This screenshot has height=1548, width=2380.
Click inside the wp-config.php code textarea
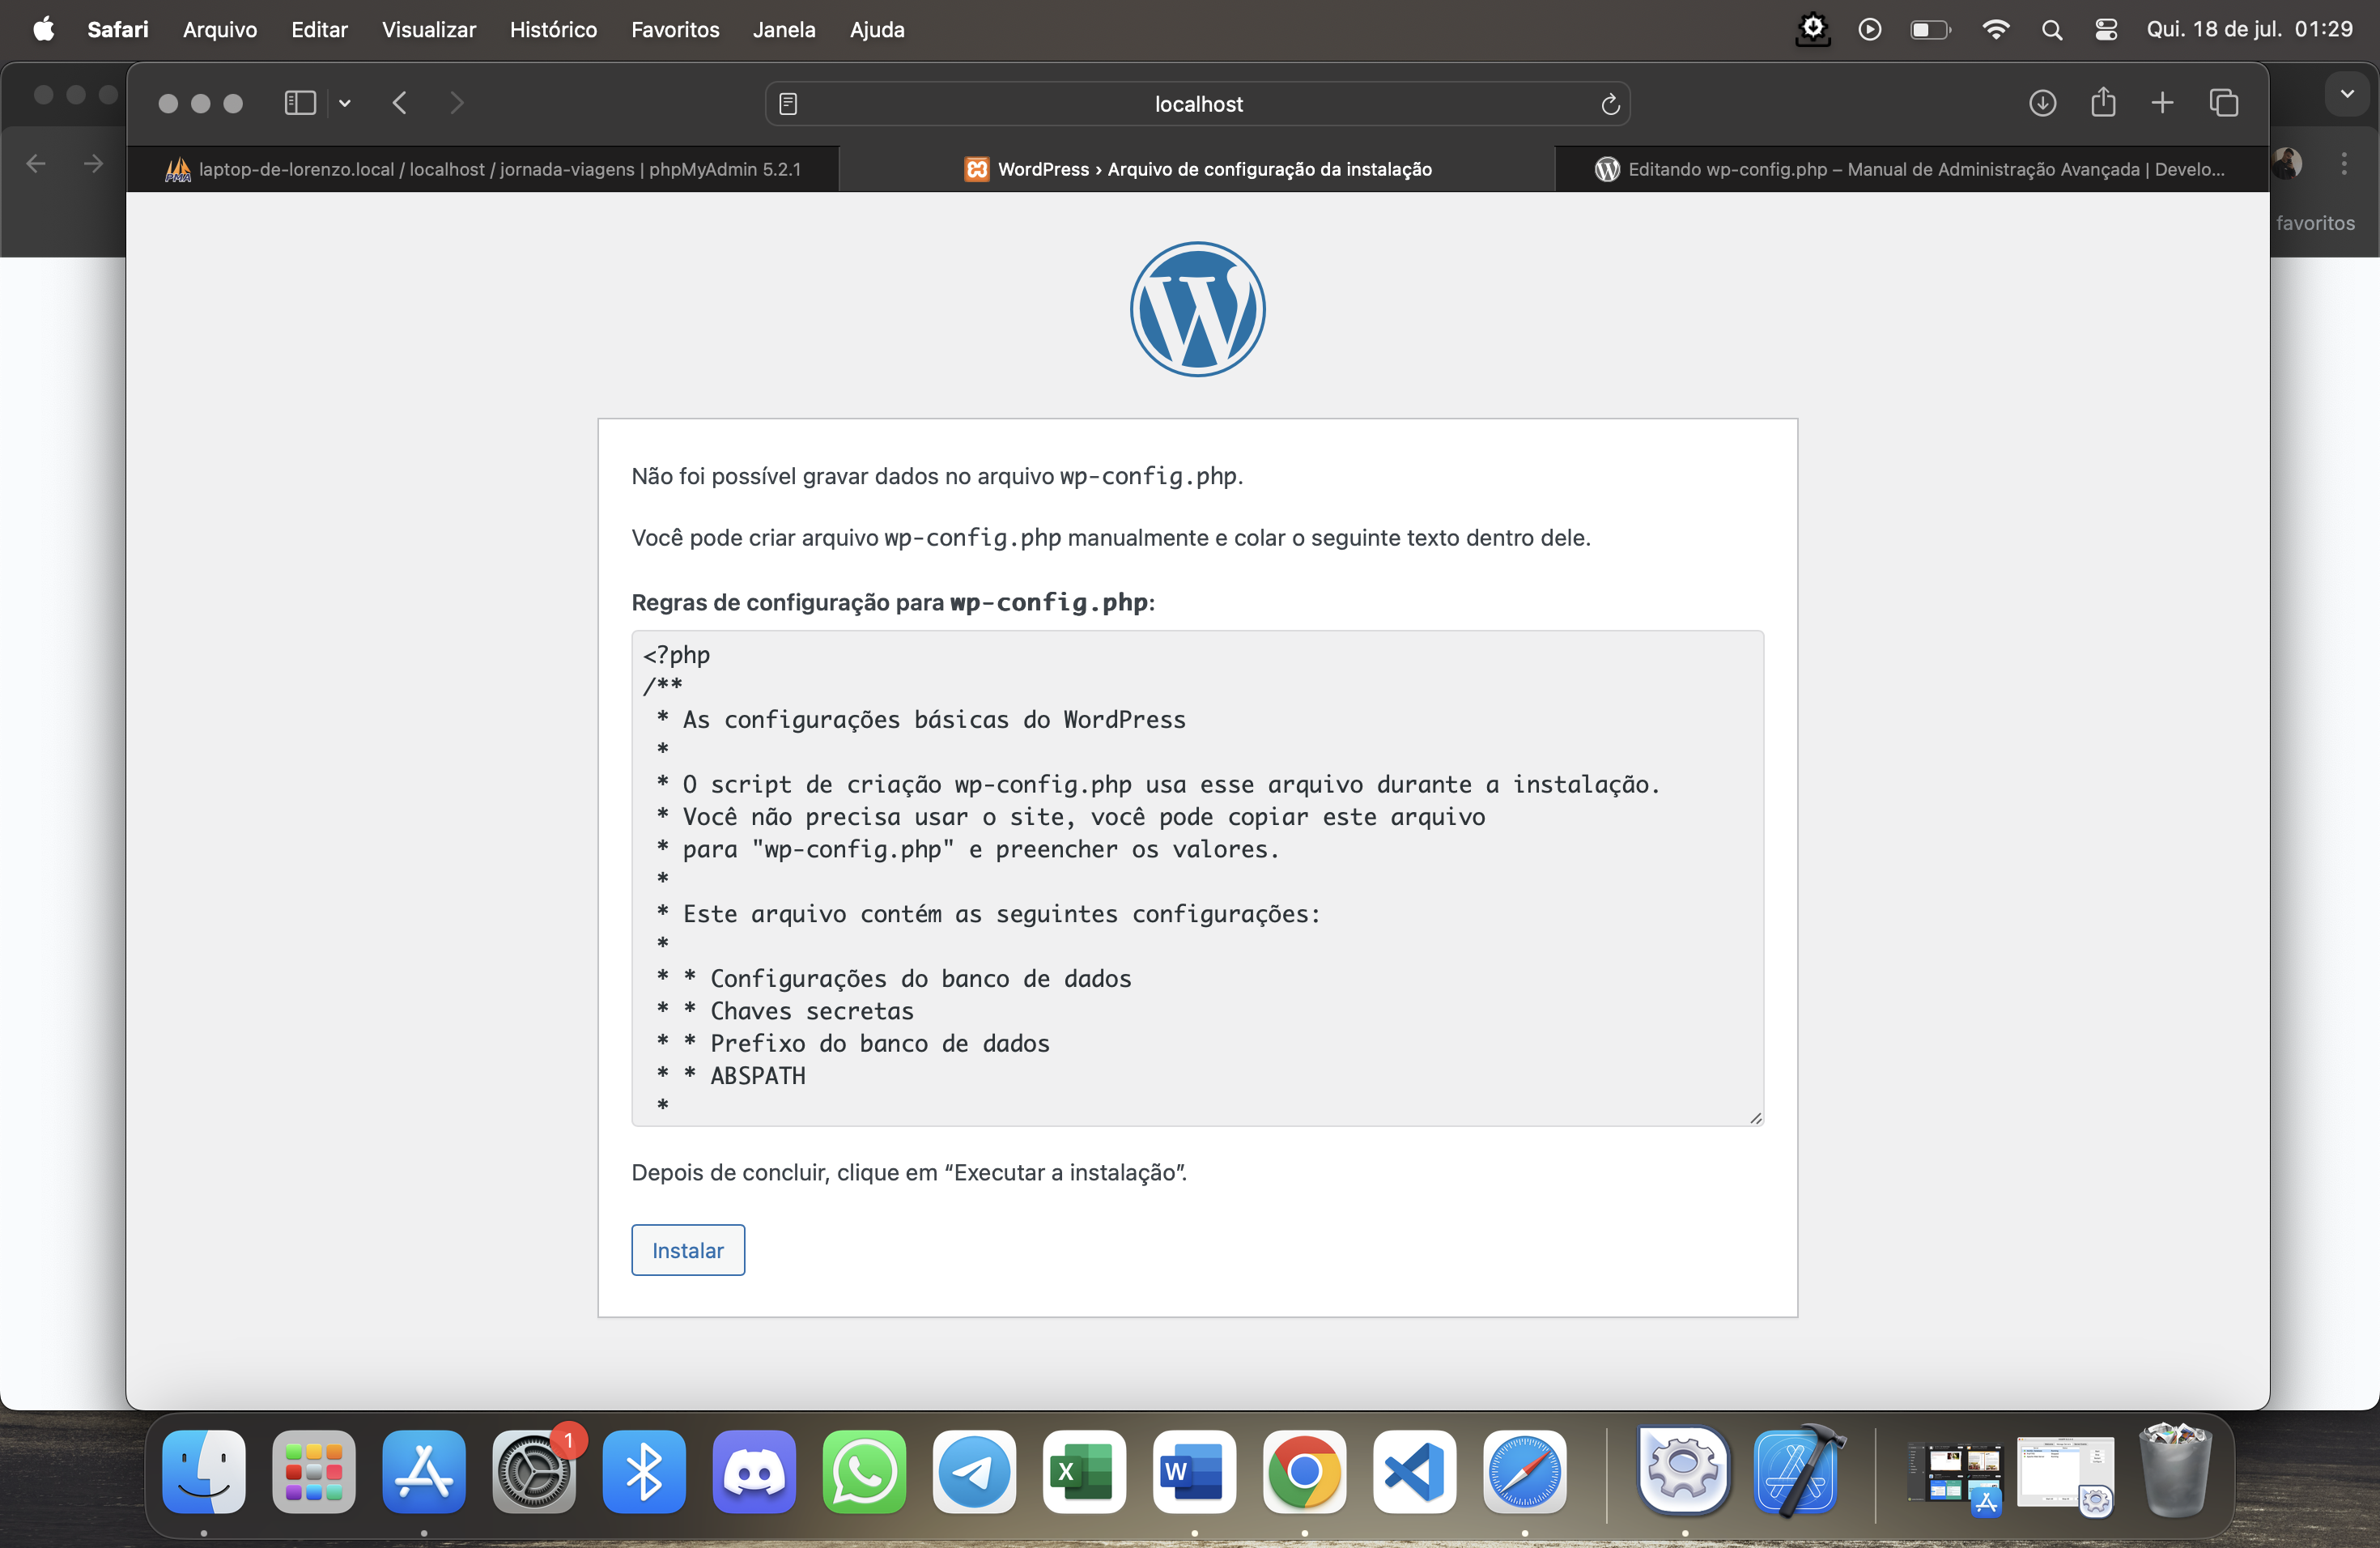(1197, 877)
